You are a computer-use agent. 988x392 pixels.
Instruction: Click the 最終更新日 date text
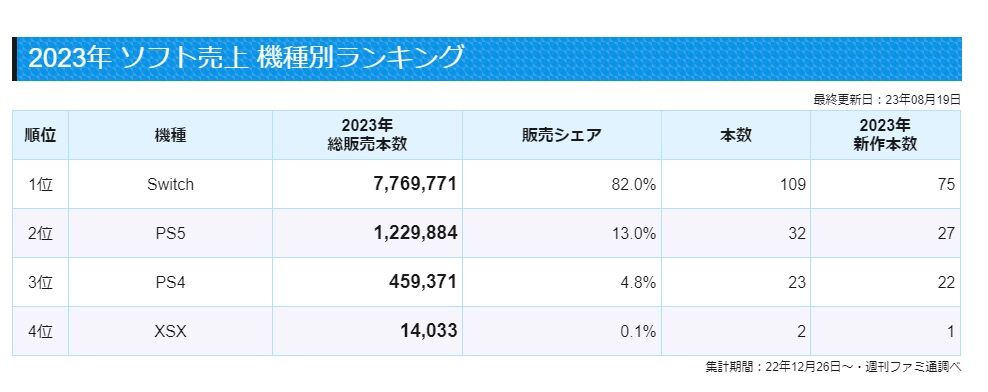point(887,100)
